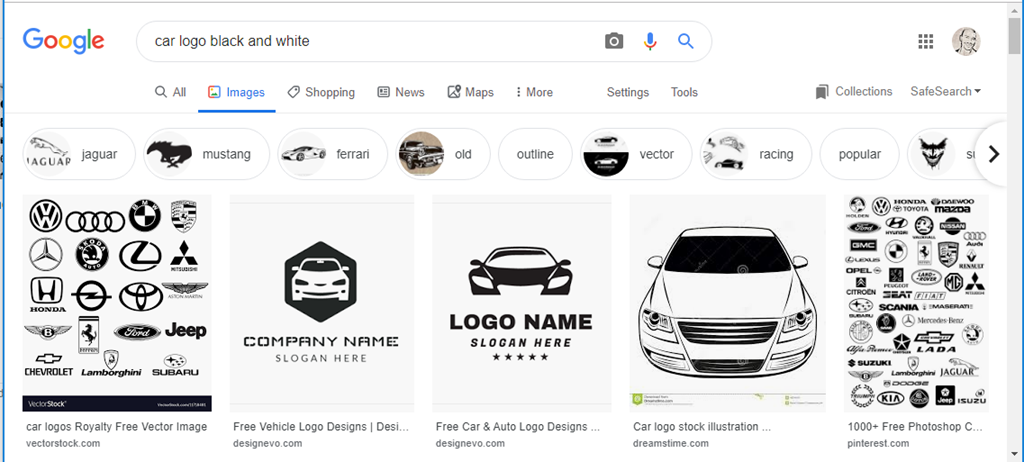Select the Maps tab
1024x462 pixels.
point(470,92)
